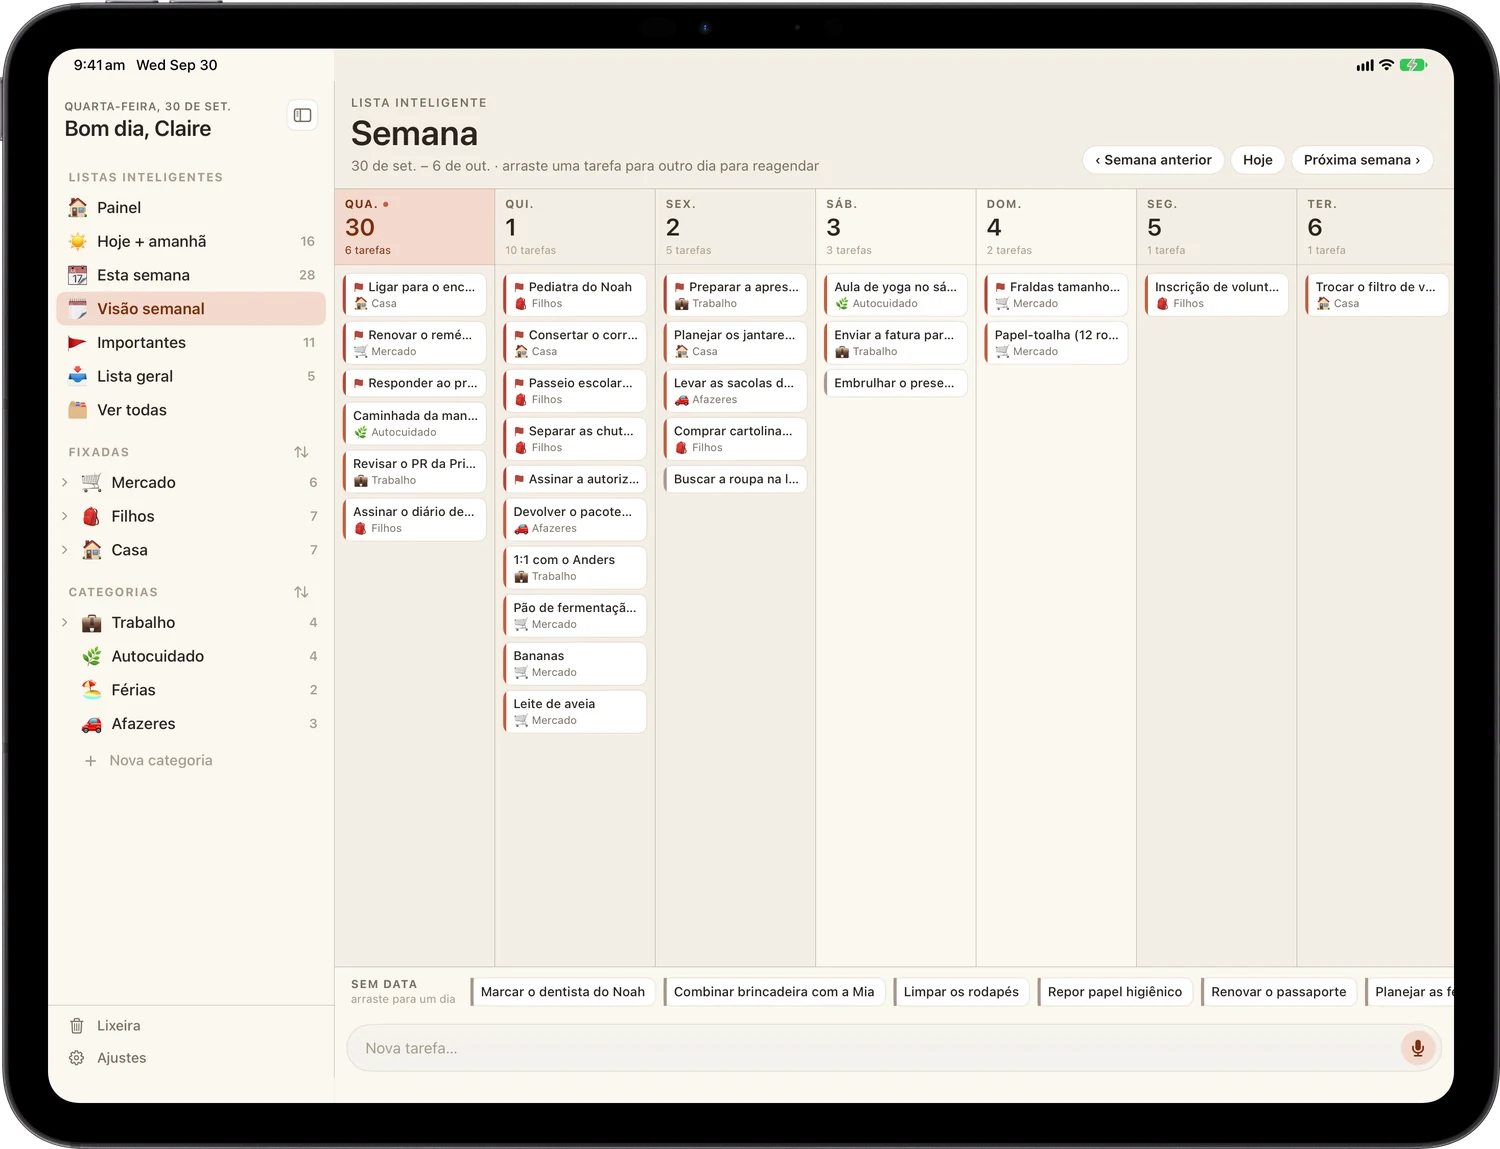This screenshot has width=1500, height=1149.
Task: Open Visão semanal smart list
Action: click(191, 309)
